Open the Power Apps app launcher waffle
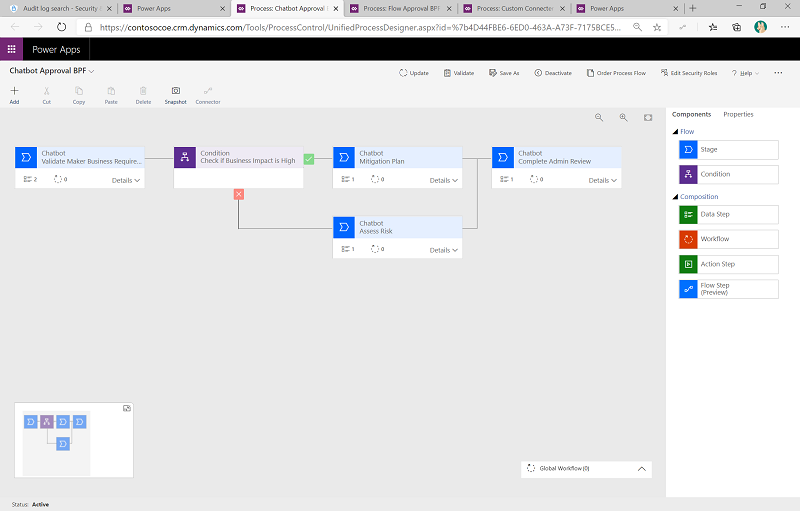Image resolution: width=800 pixels, height=511 pixels. pos(11,49)
